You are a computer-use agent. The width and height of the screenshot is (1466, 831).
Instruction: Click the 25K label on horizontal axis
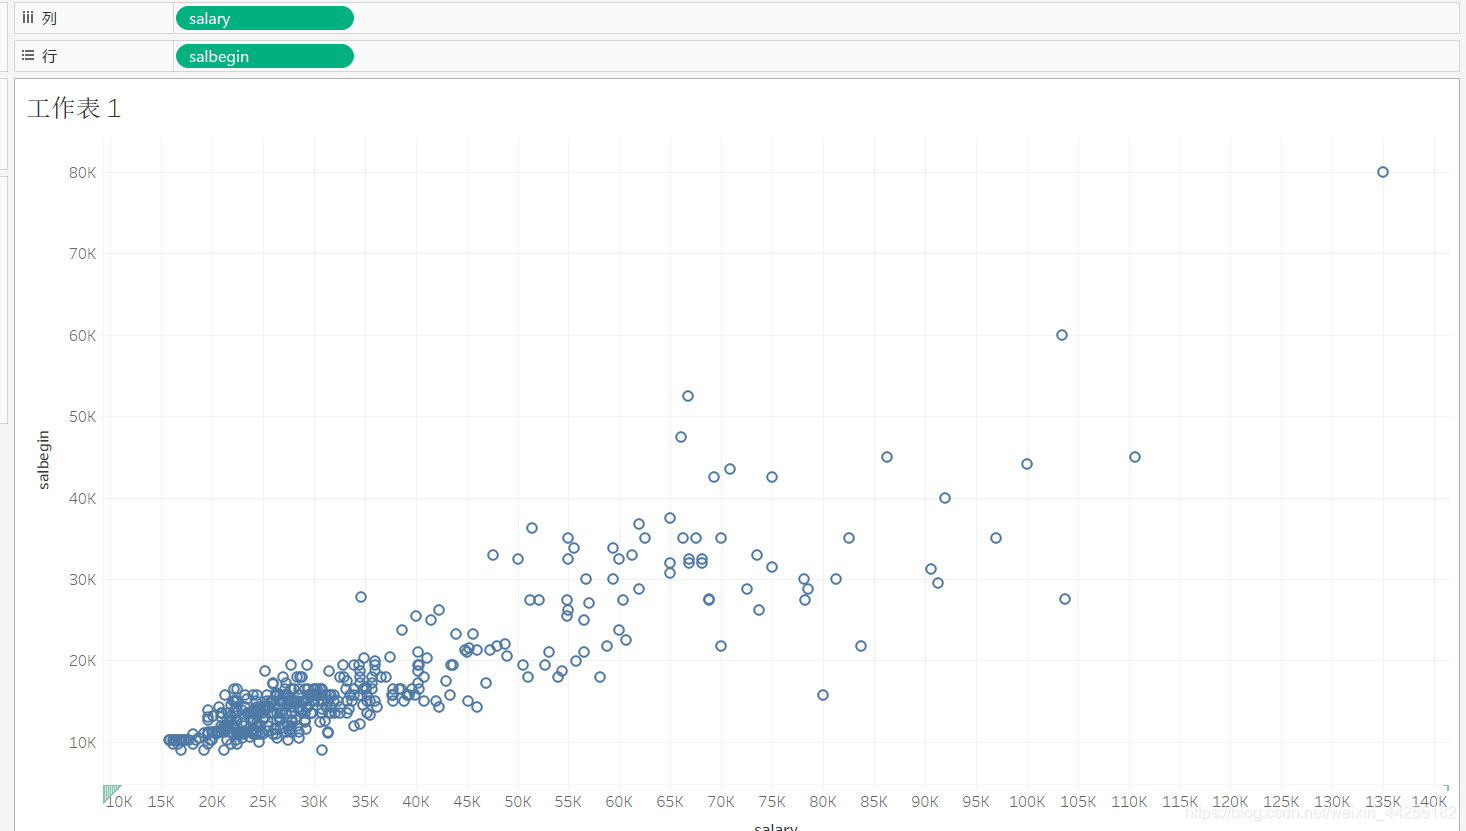tap(263, 802)
